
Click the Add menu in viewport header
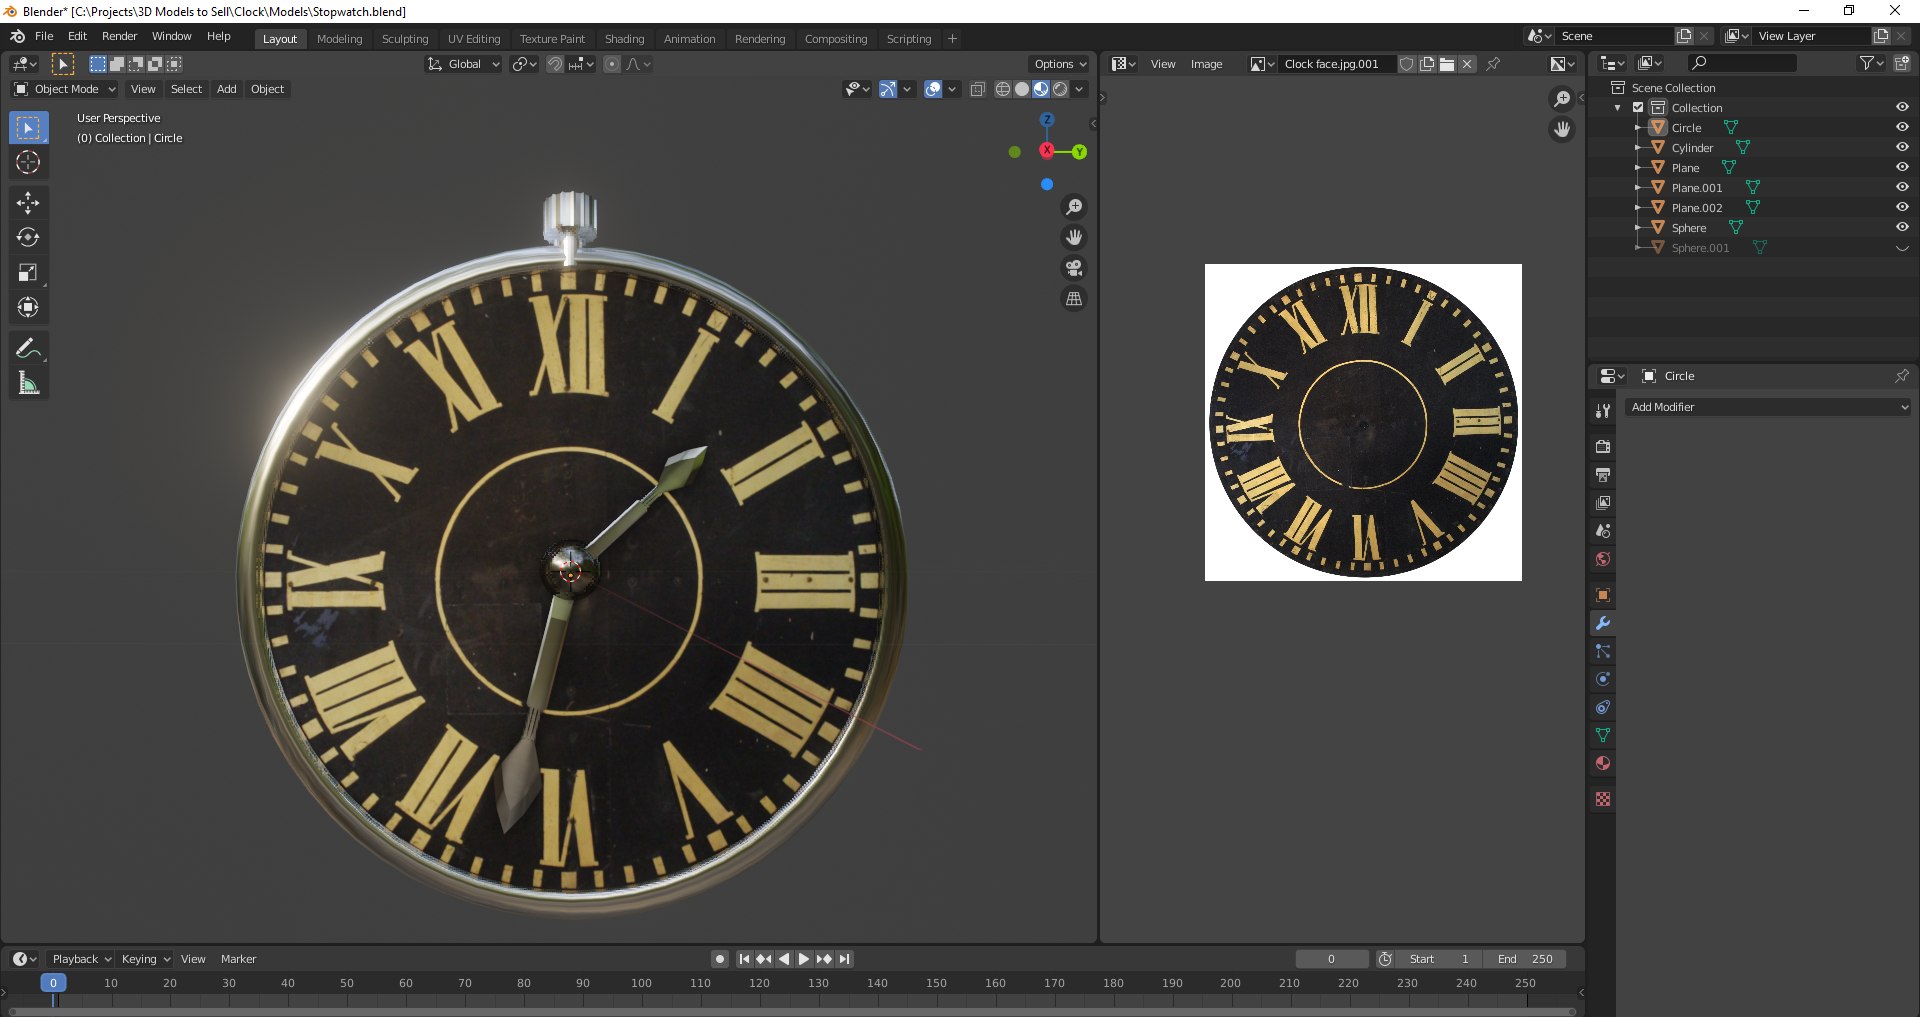tap(227, 89)
